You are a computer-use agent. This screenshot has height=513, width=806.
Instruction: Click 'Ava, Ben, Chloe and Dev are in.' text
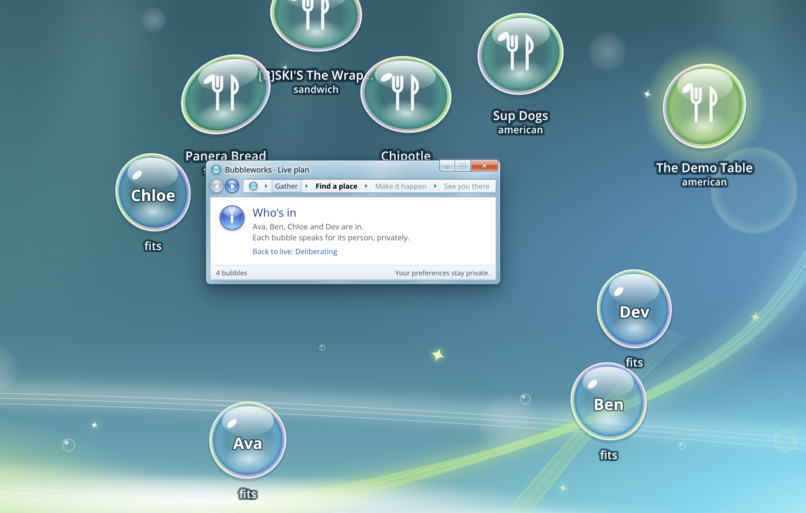point(307,227)
